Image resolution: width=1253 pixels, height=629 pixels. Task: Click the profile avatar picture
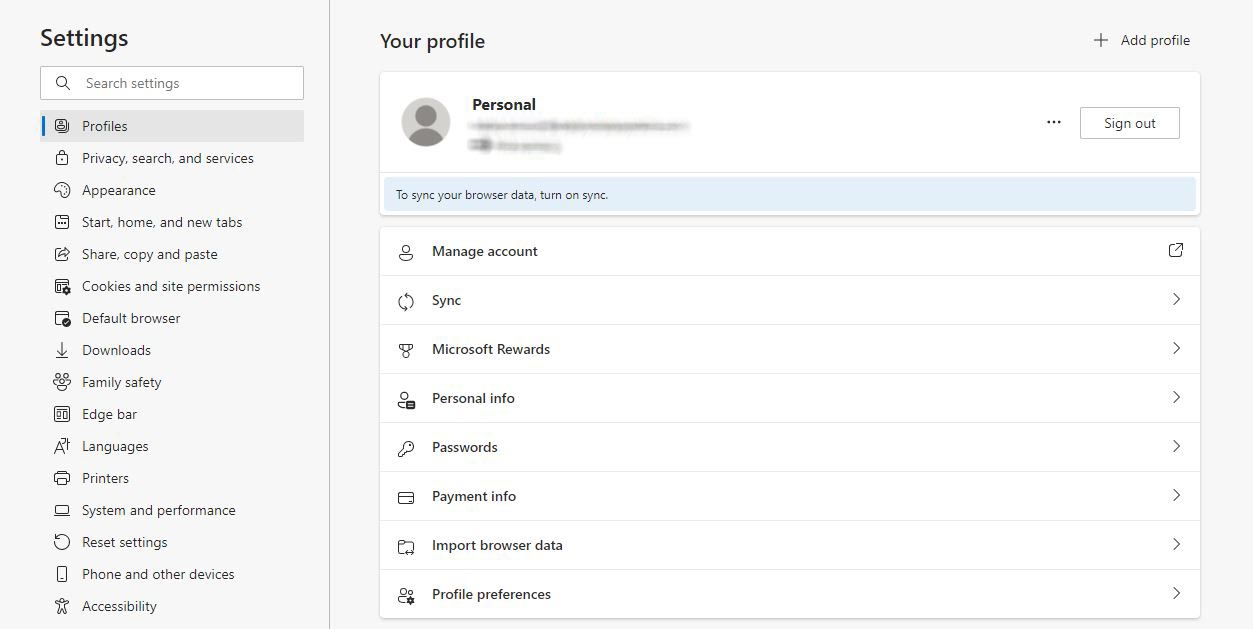pyautogui.click(x=425, y=122)
